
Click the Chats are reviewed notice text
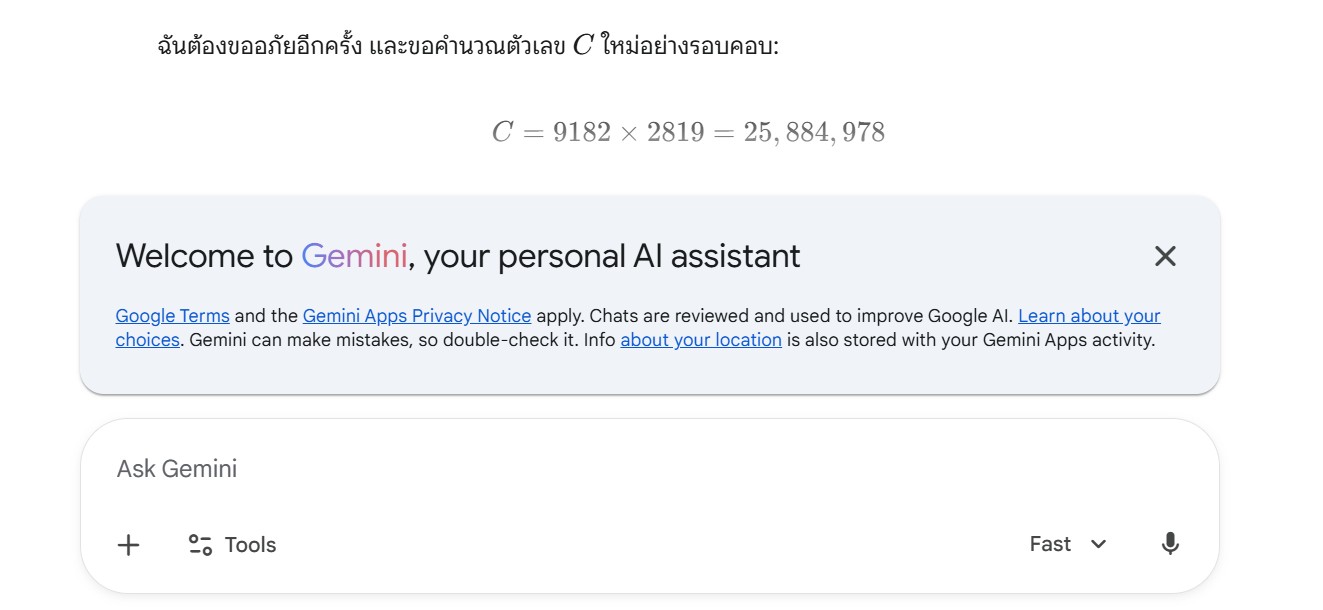coord(800,316)
